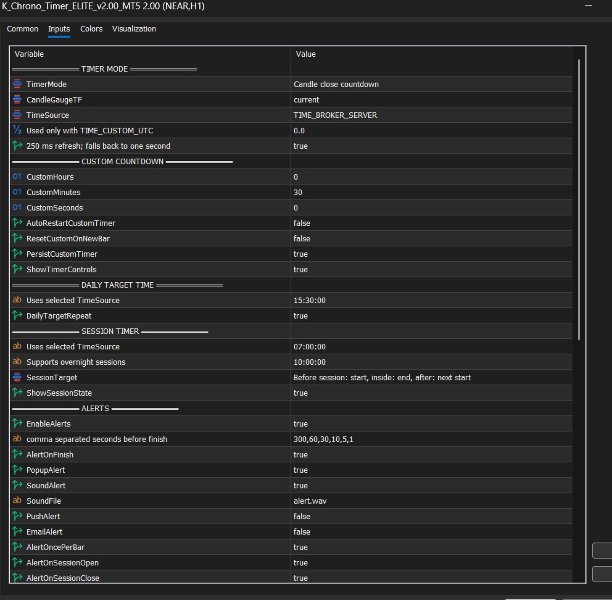Toggle the AutoRestartCustomTimer false value
Image resolution: width=612 pixels, height=600 pixels.
click(x=431, y=223)
